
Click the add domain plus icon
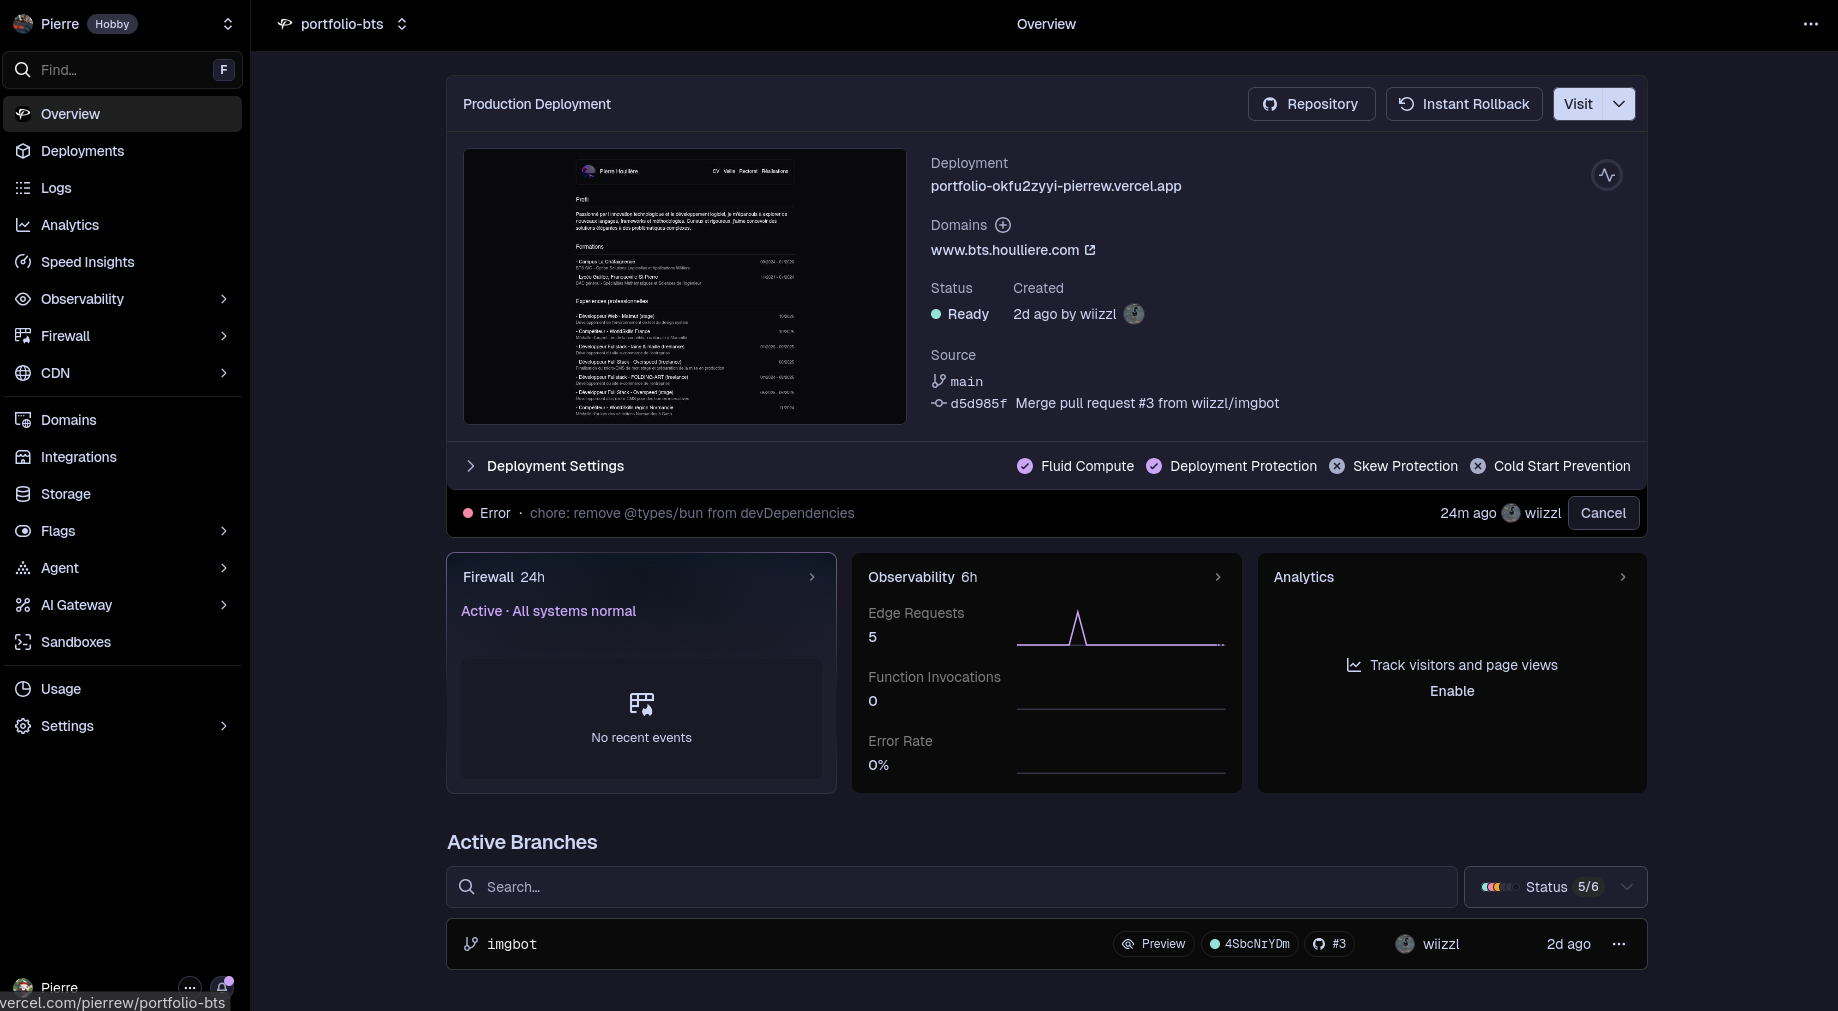[1003, 225]
